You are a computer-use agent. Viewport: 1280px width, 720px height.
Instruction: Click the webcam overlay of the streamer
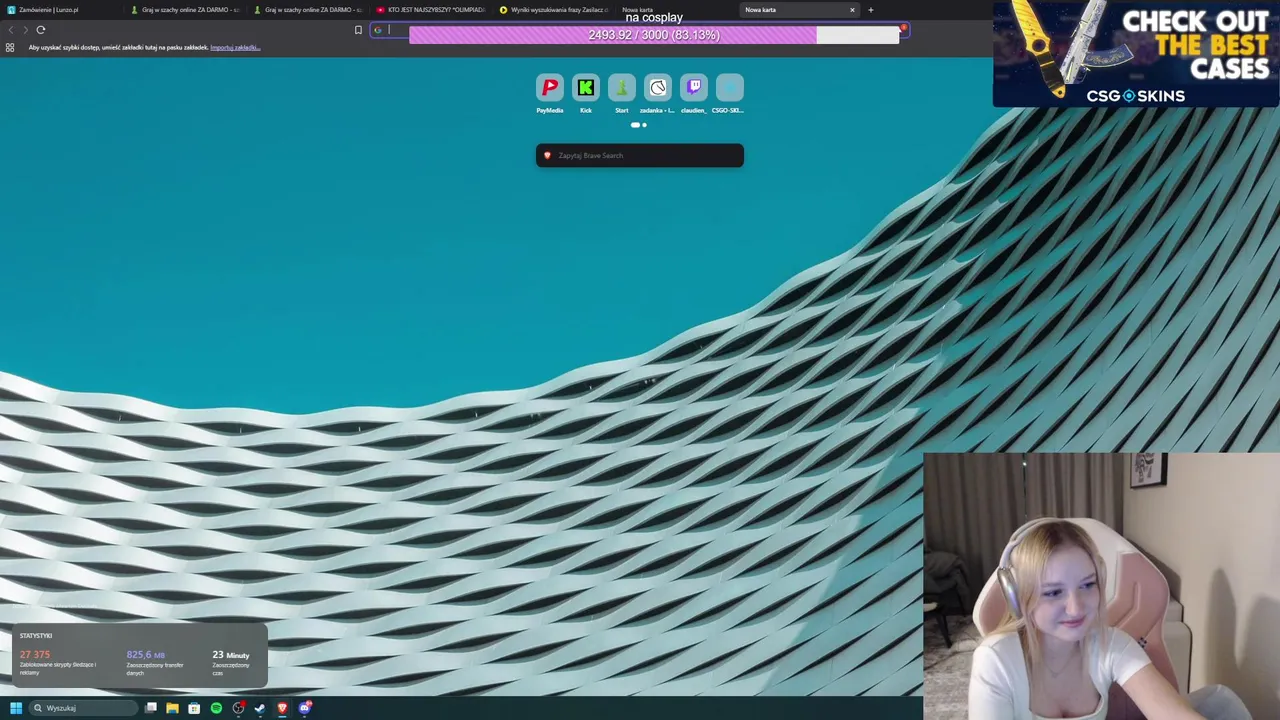tap(1102, 586)
